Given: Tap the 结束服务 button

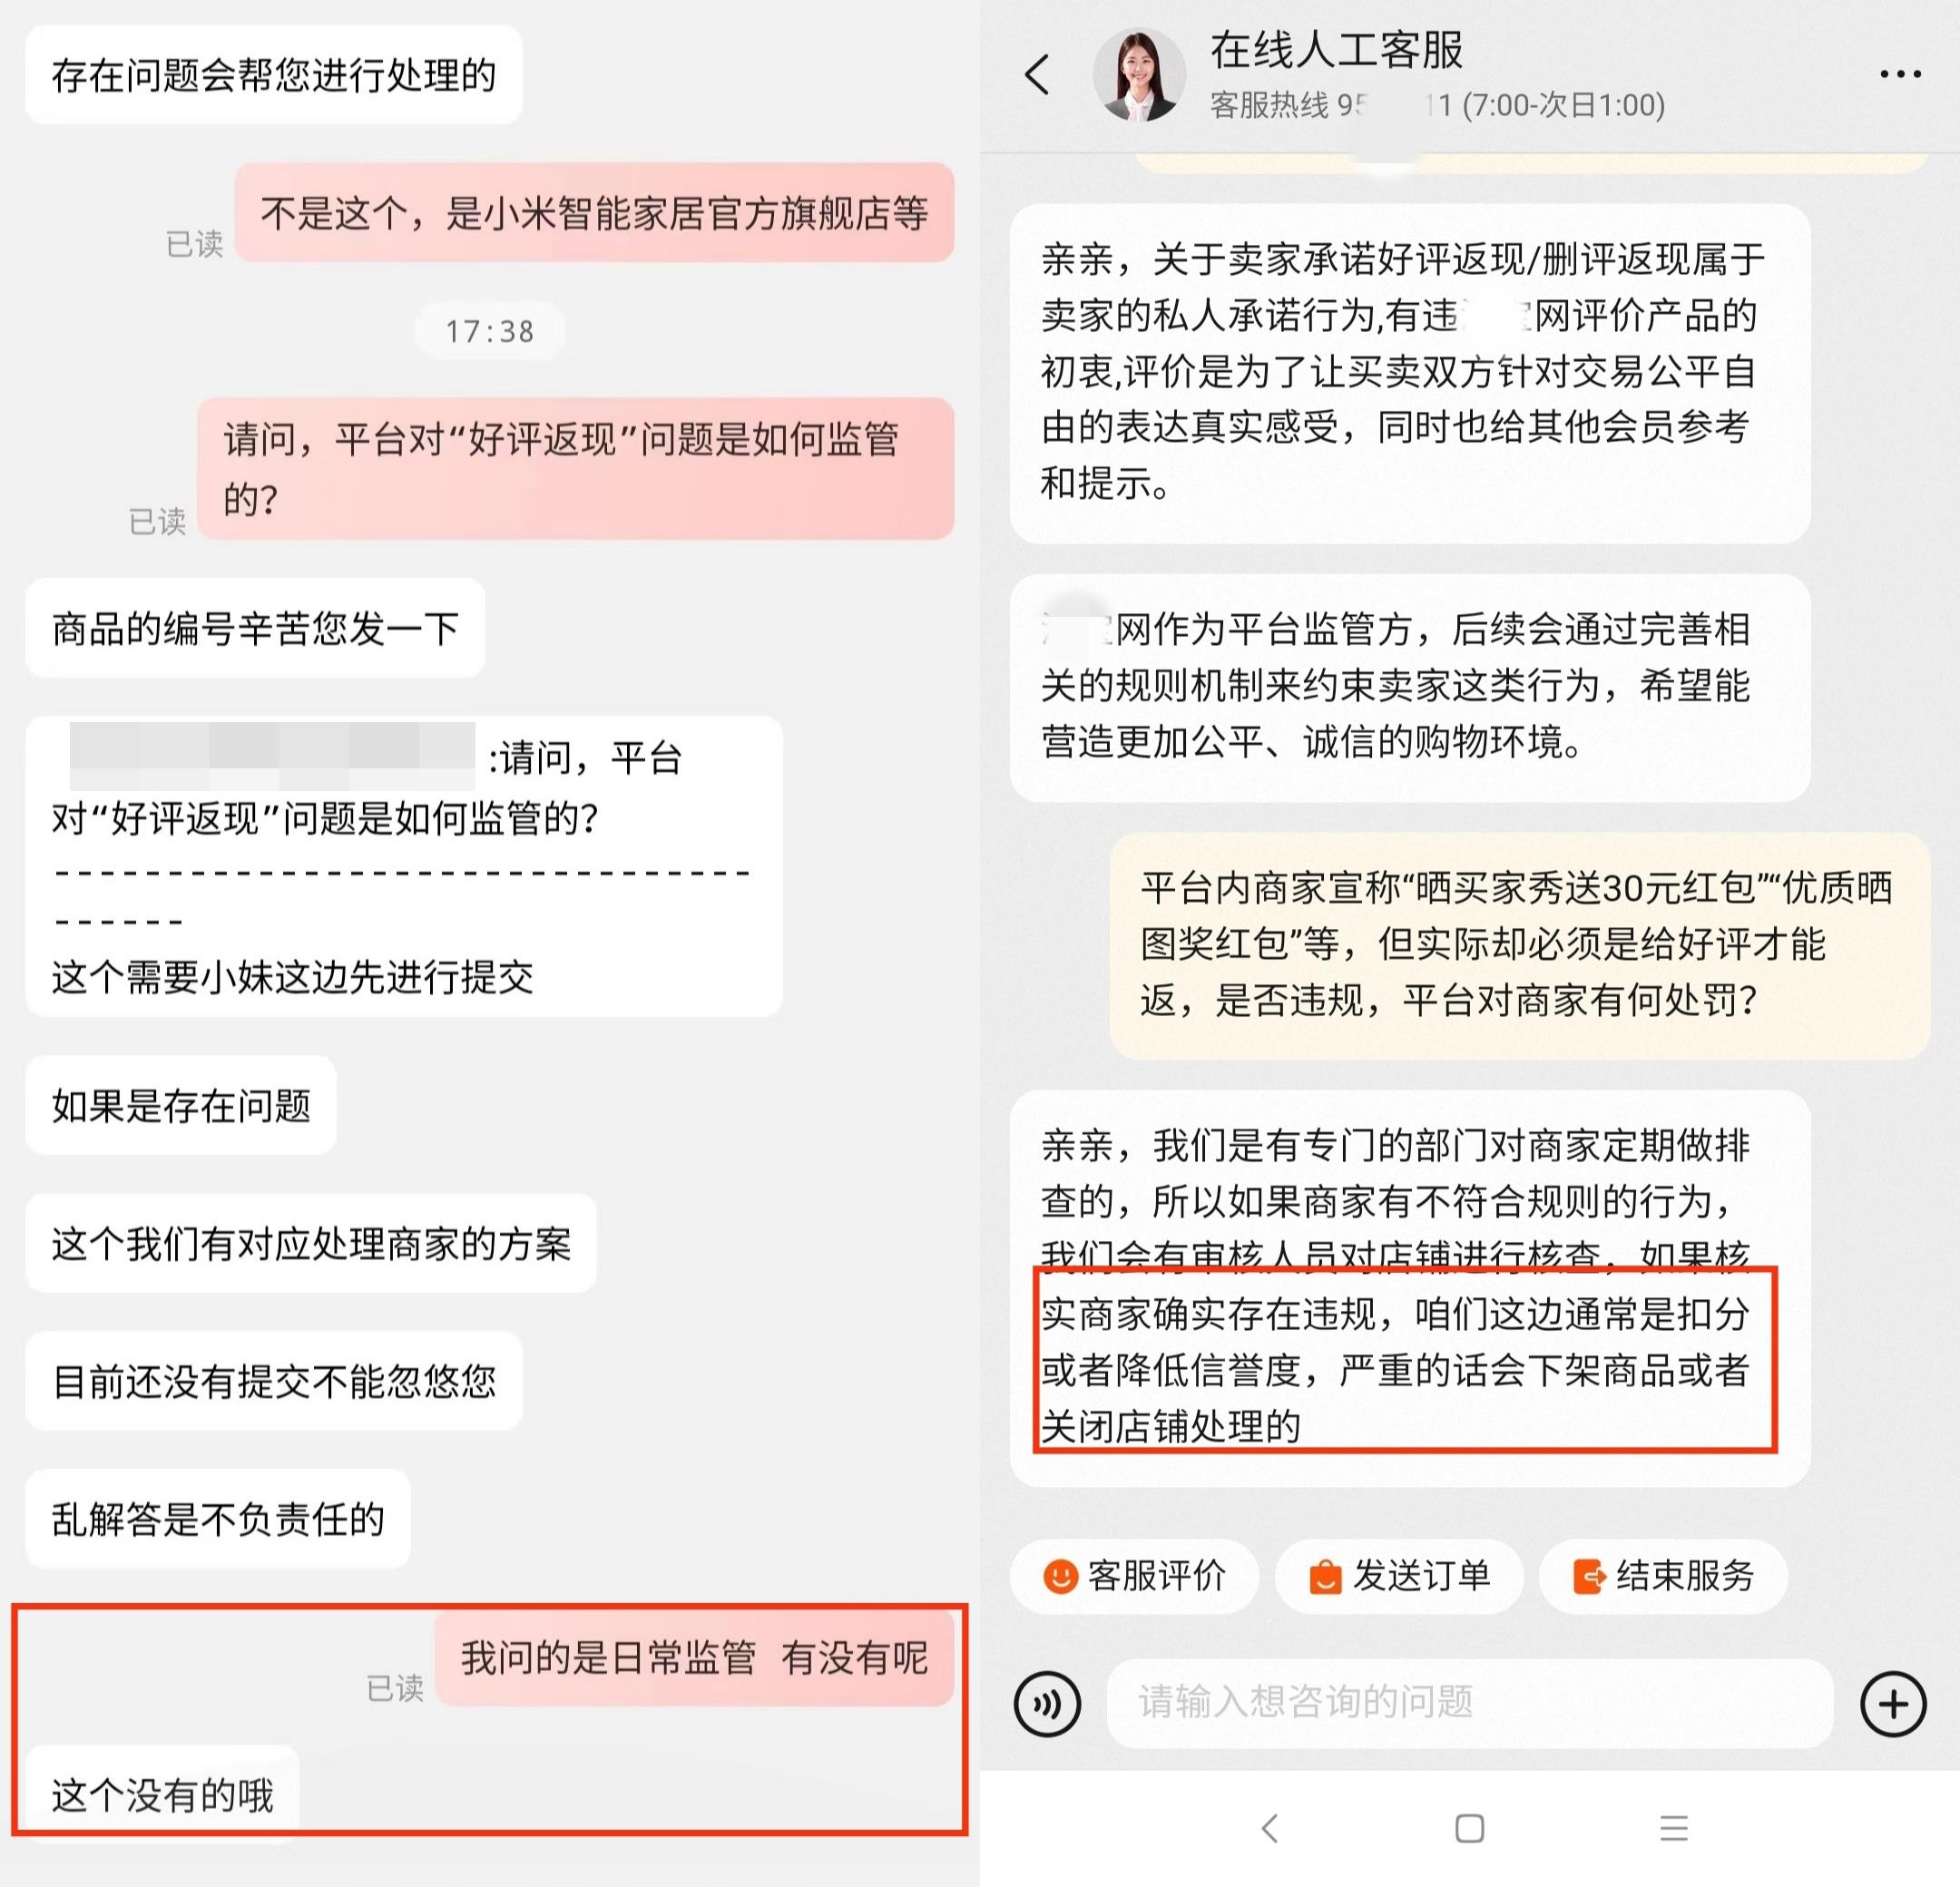Looking at the screenshot, I should coord(1663,1576).
